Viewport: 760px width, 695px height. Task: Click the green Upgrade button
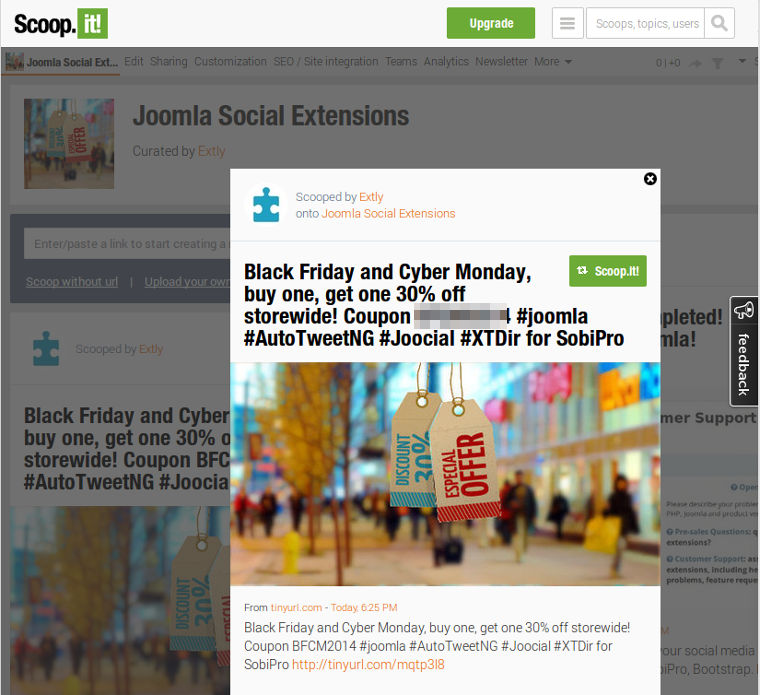click(x=491, y=23)
